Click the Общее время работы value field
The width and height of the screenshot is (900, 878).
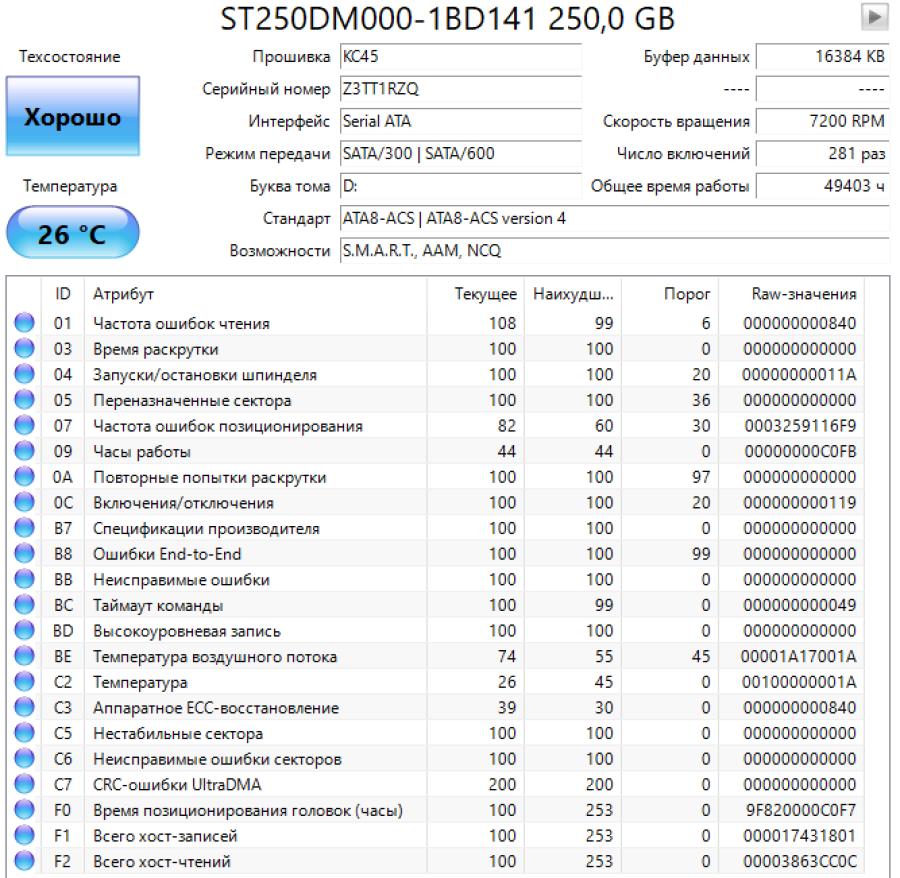coord(823,186)
